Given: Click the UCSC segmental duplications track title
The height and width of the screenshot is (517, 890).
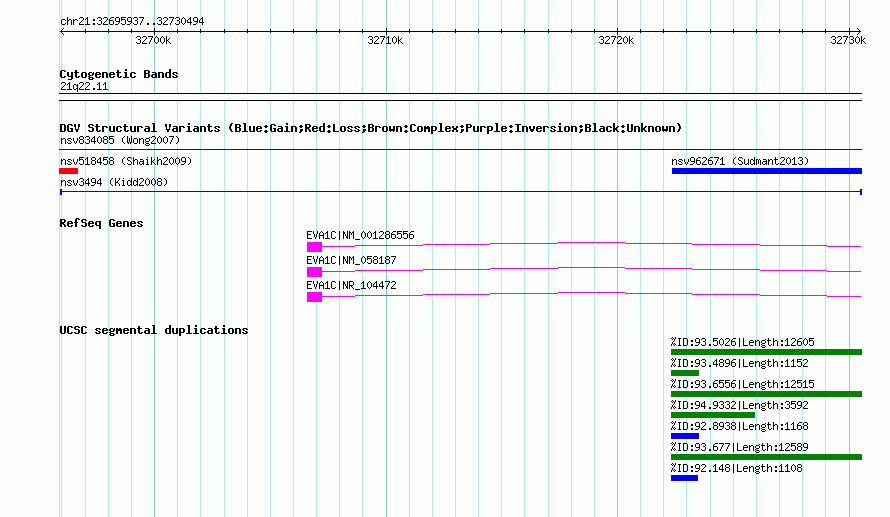Looking at the screenshot, I should click(154, 330).
